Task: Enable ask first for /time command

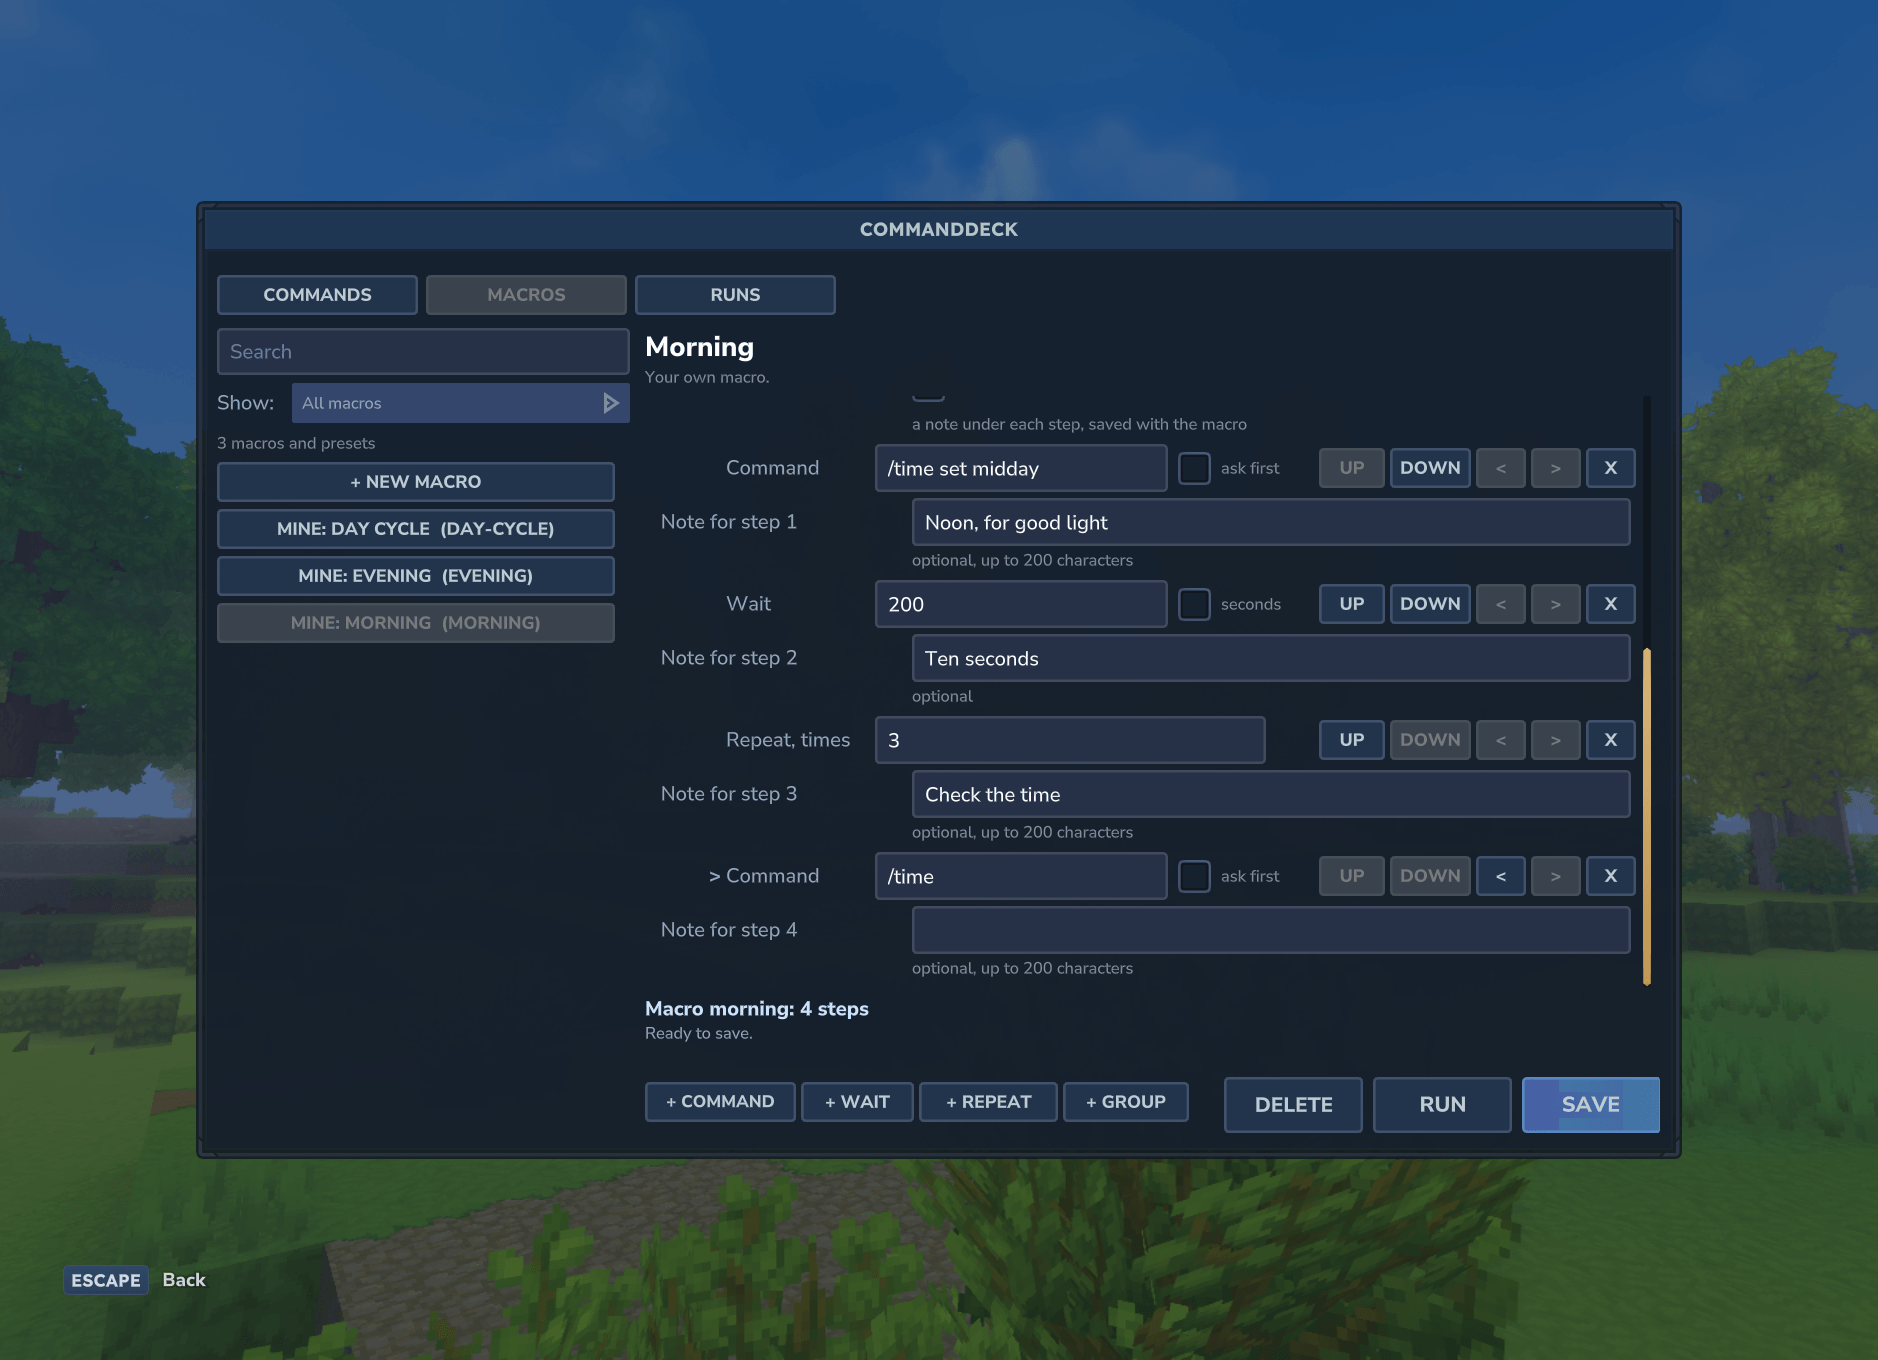Action: pyautogui.click(x=1194, y=876)
